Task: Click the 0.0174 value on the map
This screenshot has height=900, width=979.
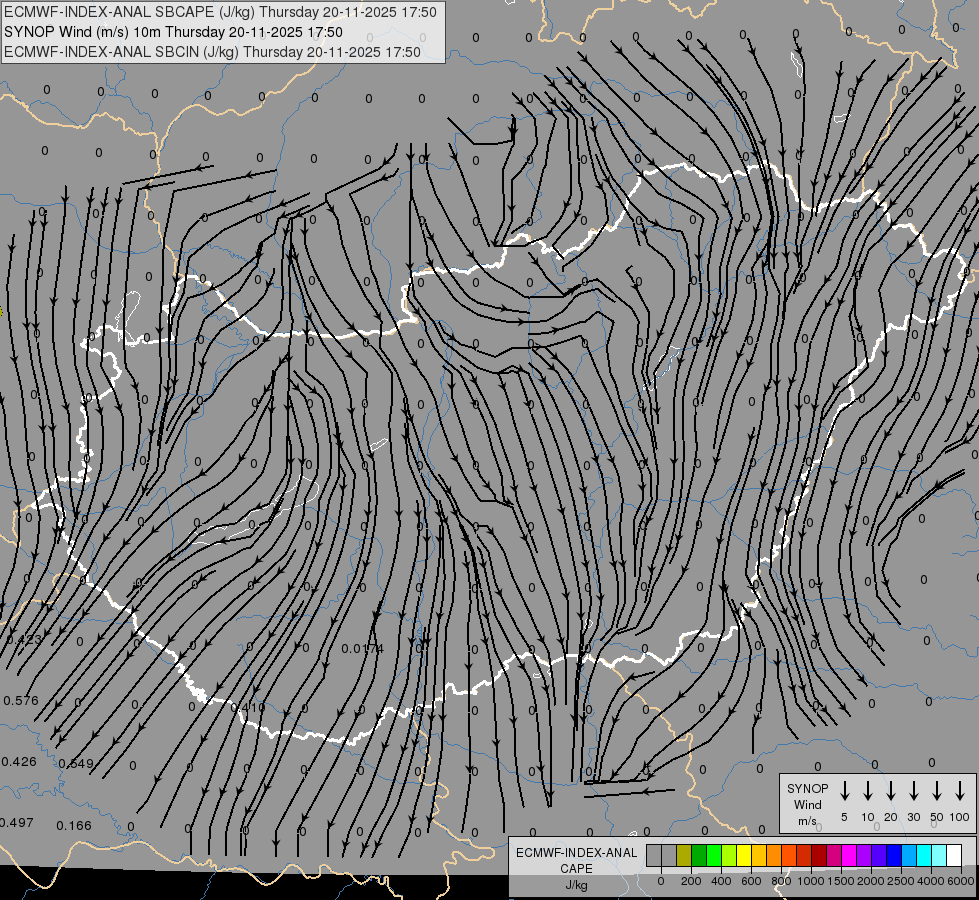Action: point(362,649)
